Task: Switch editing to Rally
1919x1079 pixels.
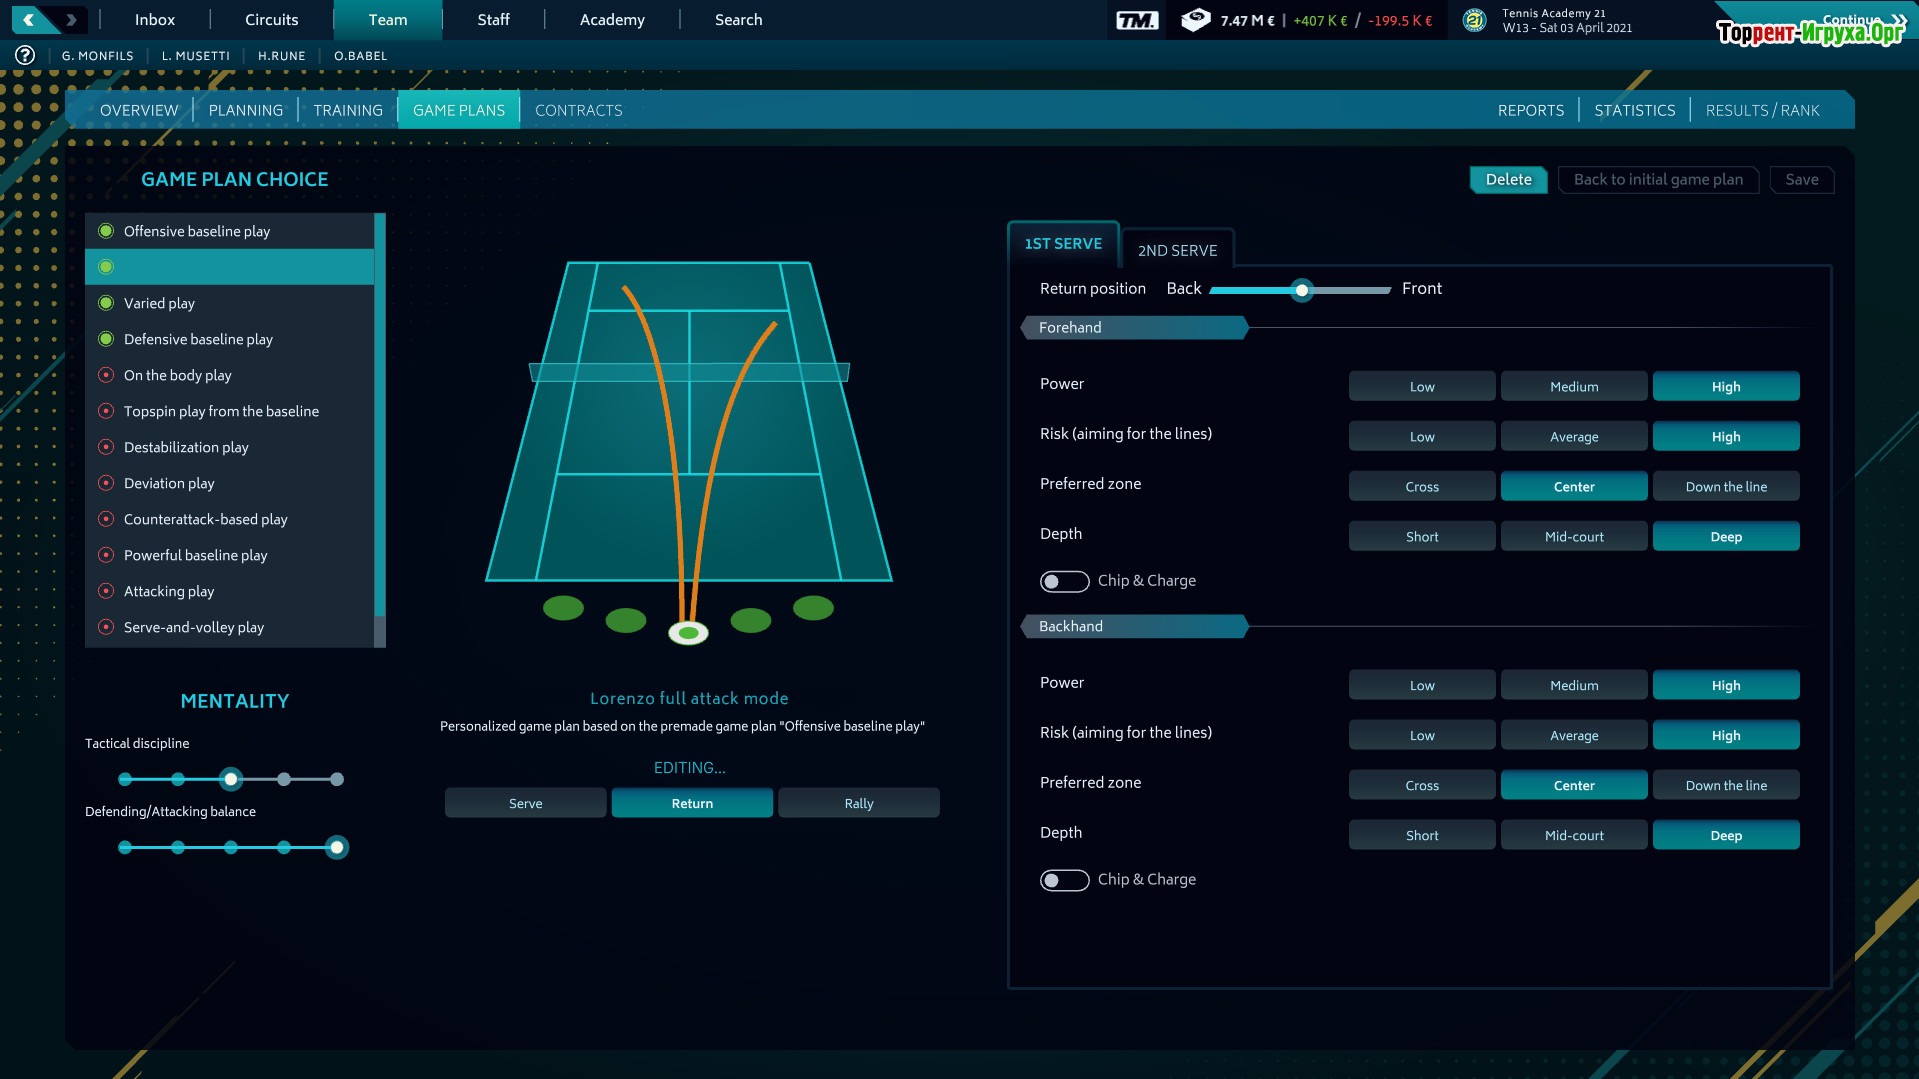Action: [858, 803]
